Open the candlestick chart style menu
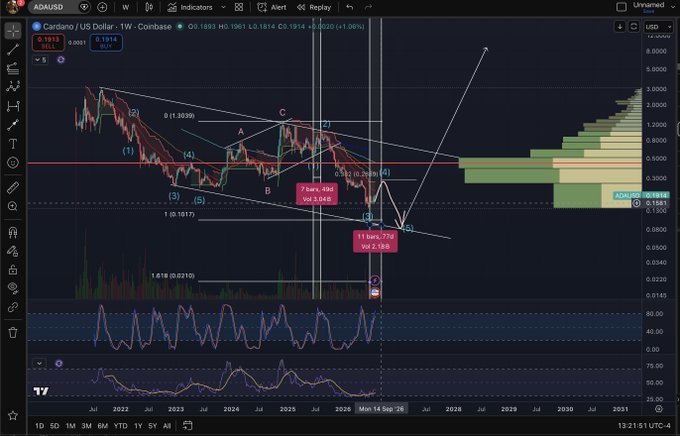Image resolution: width=680 pixels, height=436 pixels. (149, 7)
